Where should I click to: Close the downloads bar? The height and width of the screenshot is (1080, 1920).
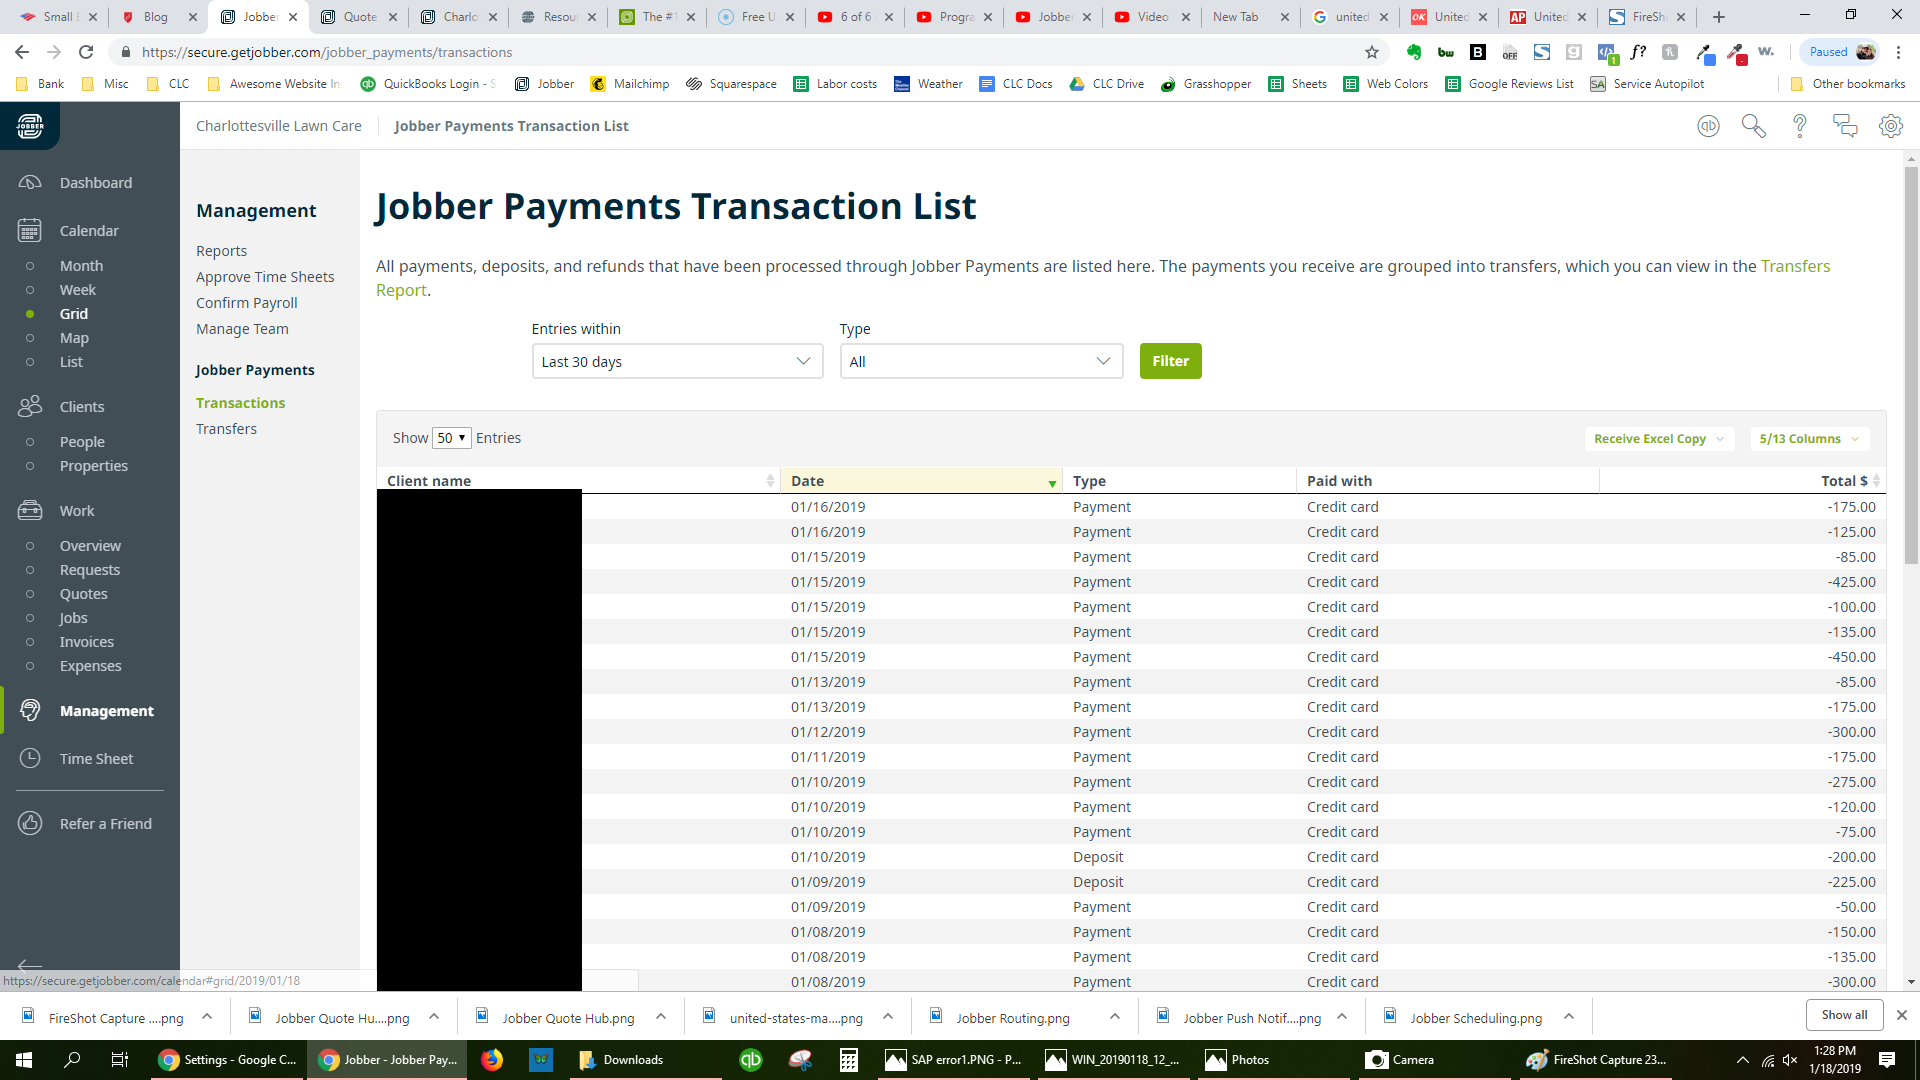[1902, 1015]
